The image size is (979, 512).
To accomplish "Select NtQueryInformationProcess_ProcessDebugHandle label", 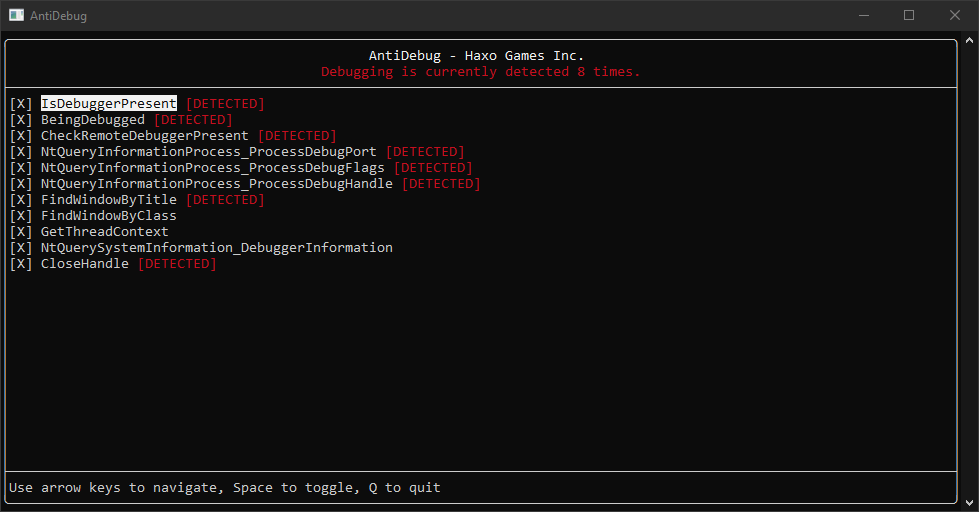I will click(217, 184).
